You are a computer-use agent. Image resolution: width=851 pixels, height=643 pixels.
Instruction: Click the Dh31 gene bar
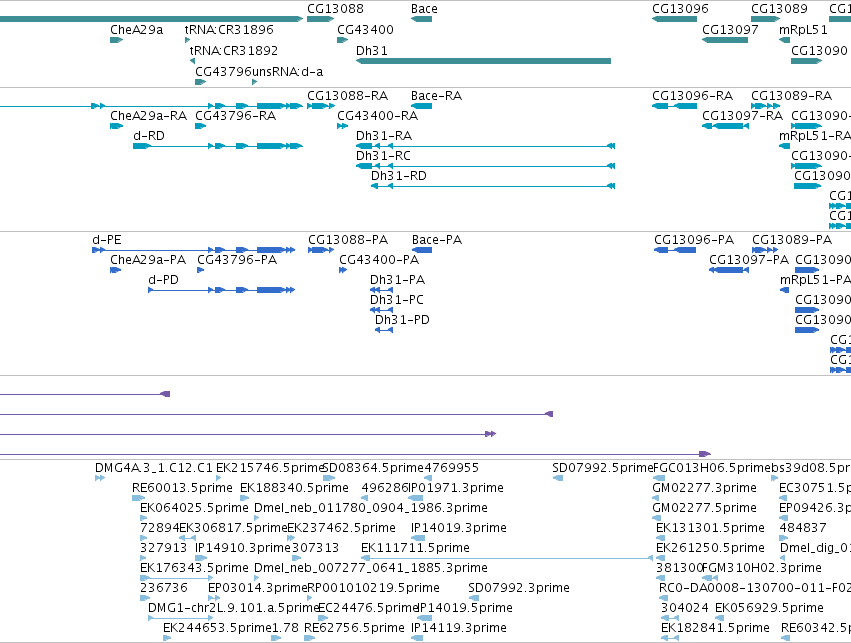click(x=483, y=61)
